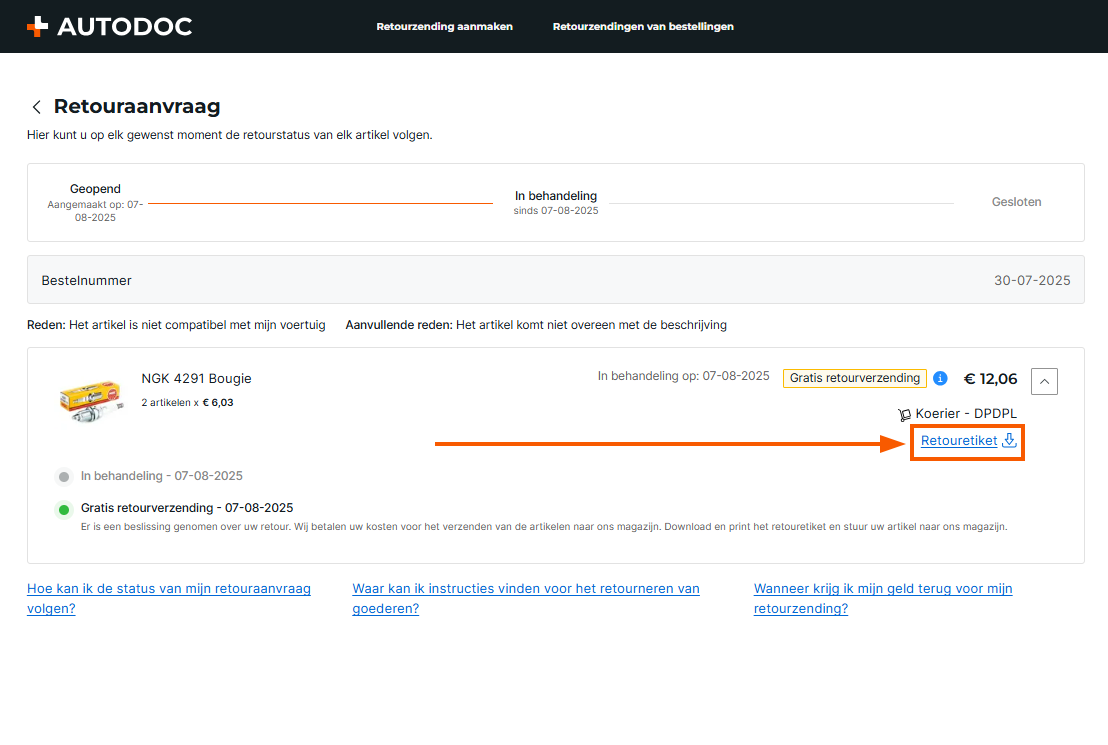Click the AUTODOC logo
Image resolution: width=1108 pixels, height=745 pixels.
(x=109, y=27)
